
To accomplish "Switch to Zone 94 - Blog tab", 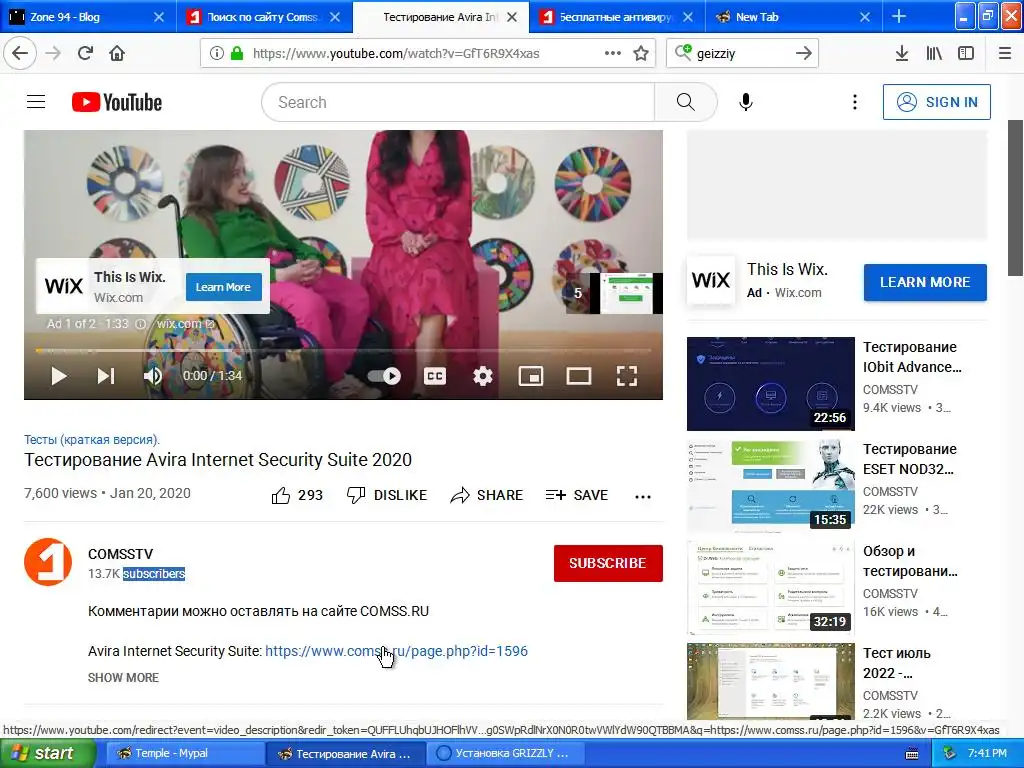I will coord(88,17).
